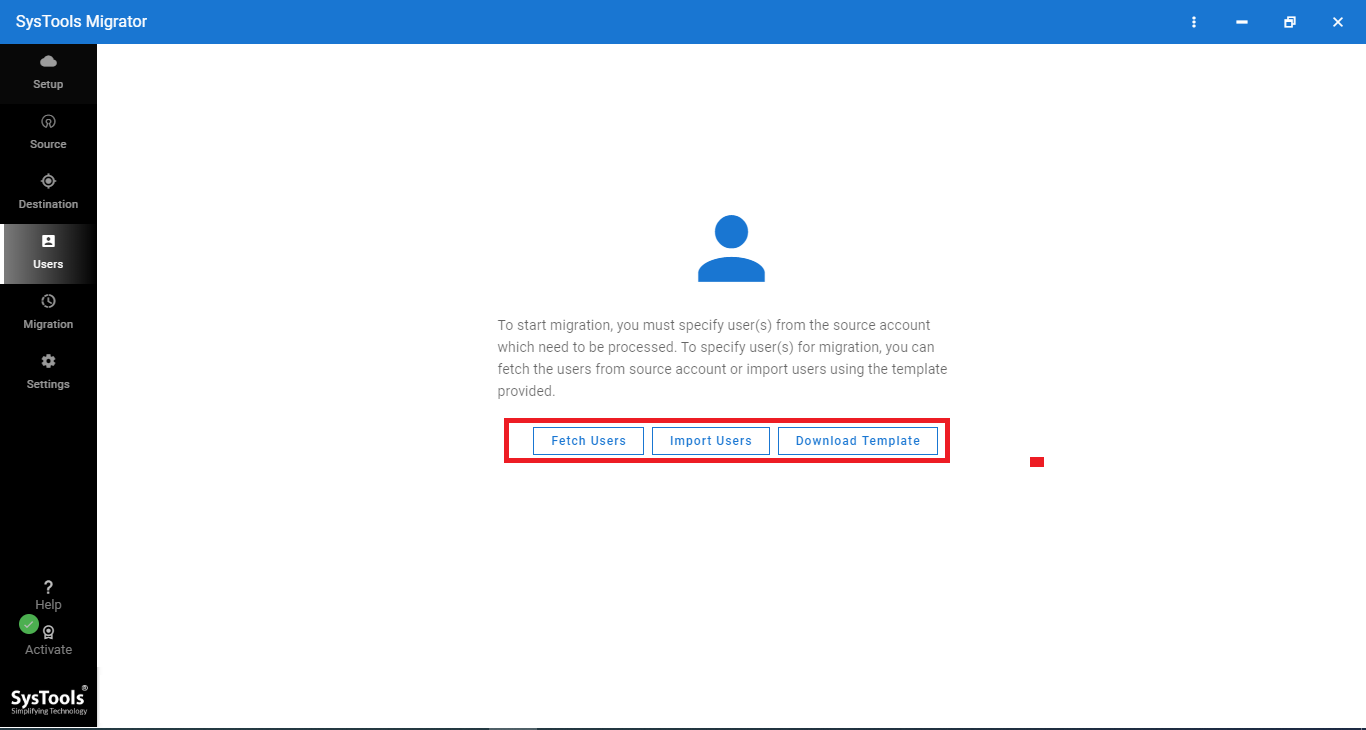Click the Fetch Users button
The width and height of the screenshot is (1366, 730).
tap(588, 441)
